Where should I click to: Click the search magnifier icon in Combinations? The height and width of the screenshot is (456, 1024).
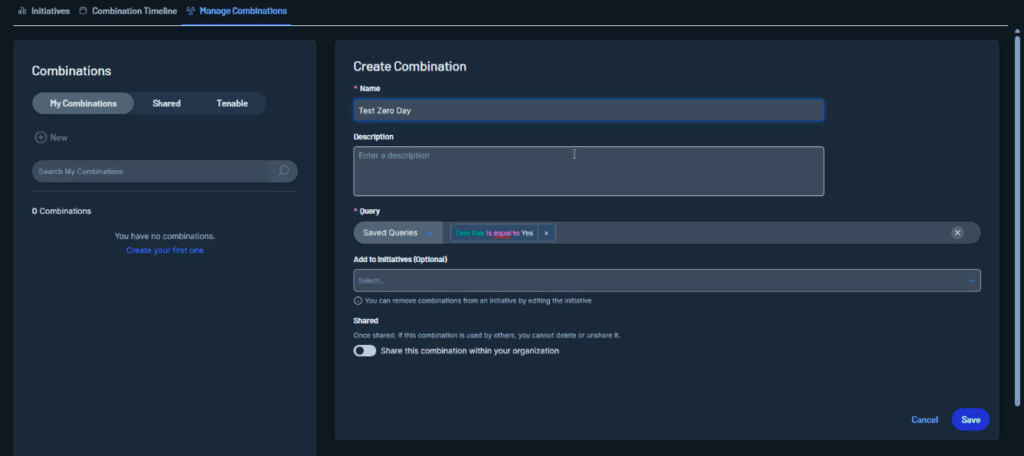tap(283, 172)
